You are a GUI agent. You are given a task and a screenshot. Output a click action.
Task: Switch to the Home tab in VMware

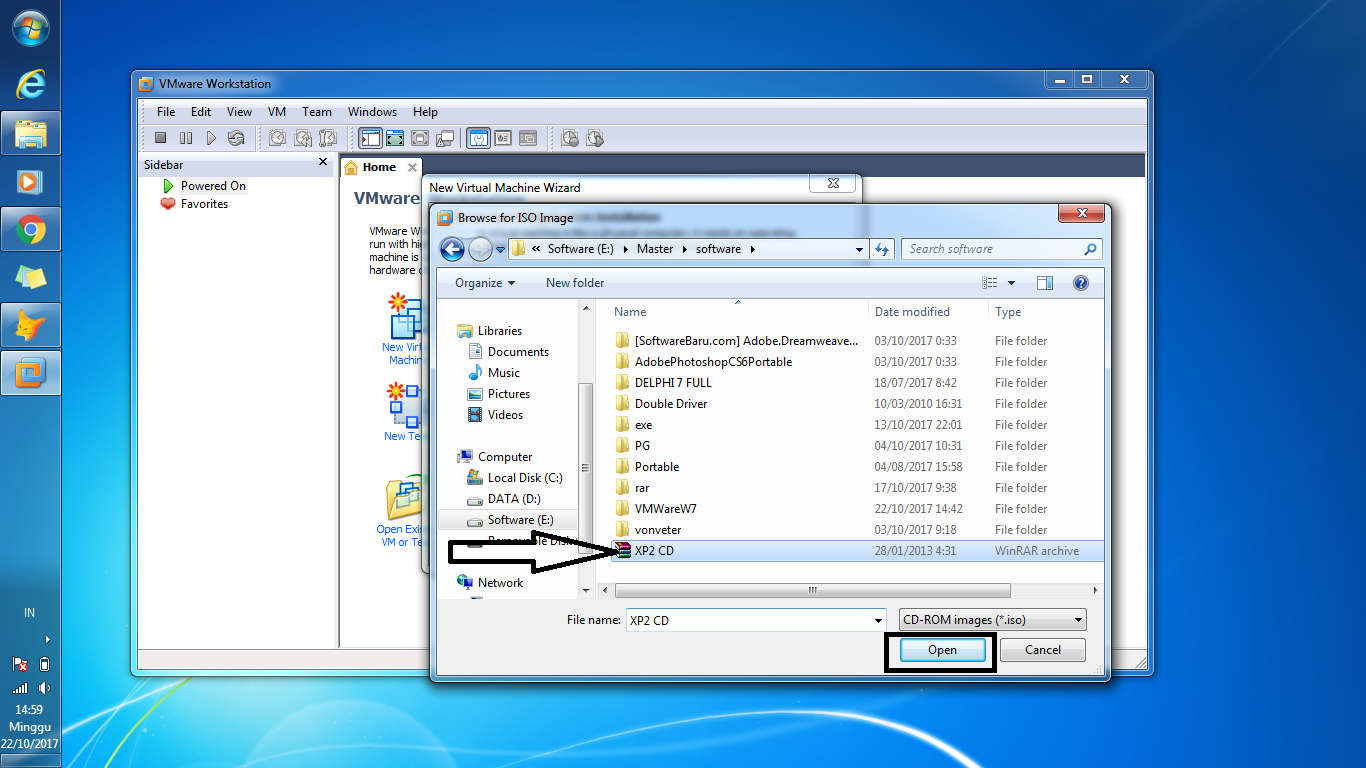(379, 167)
